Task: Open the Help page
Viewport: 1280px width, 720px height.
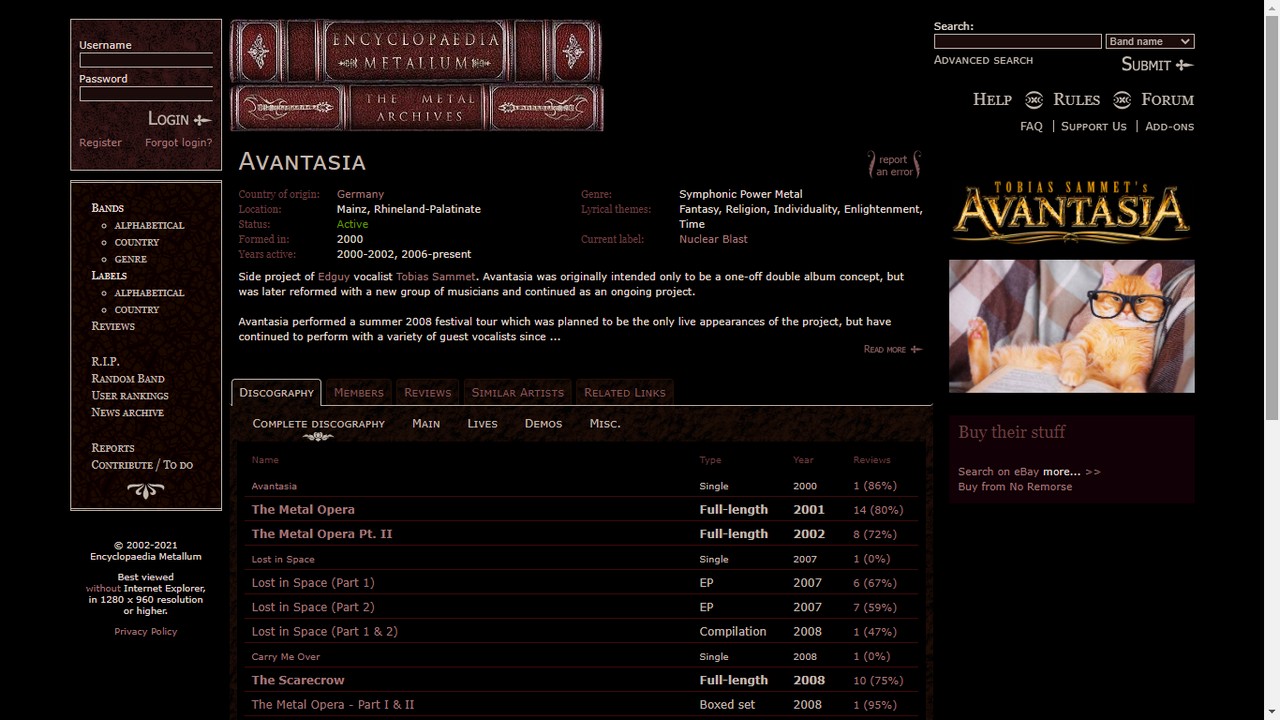Action: [992, 99]
